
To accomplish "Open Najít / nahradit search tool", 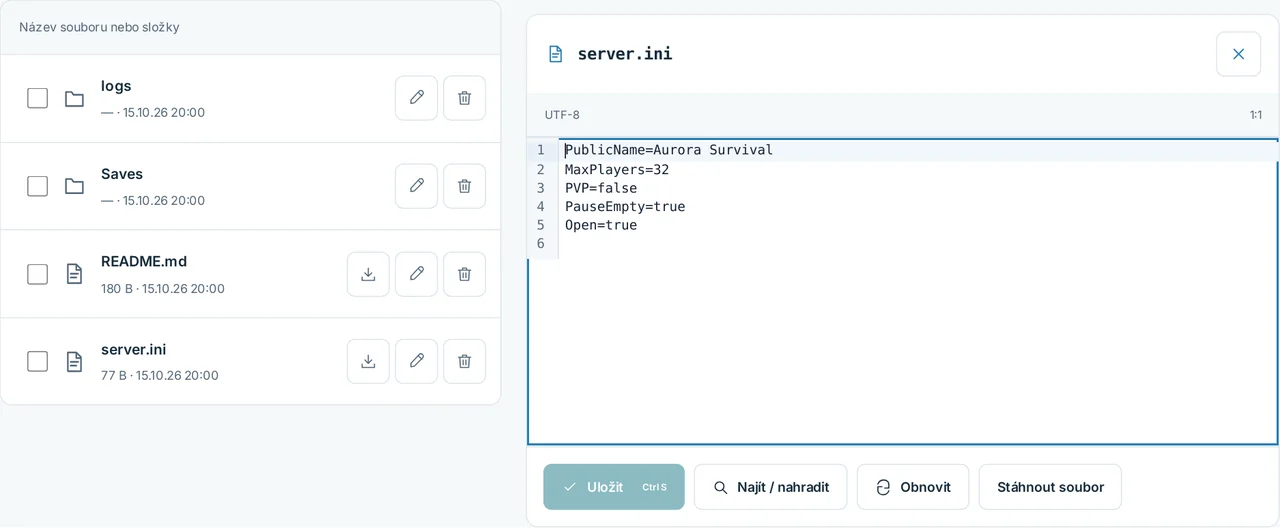I will pyautogui.click(x=770, y=487).
